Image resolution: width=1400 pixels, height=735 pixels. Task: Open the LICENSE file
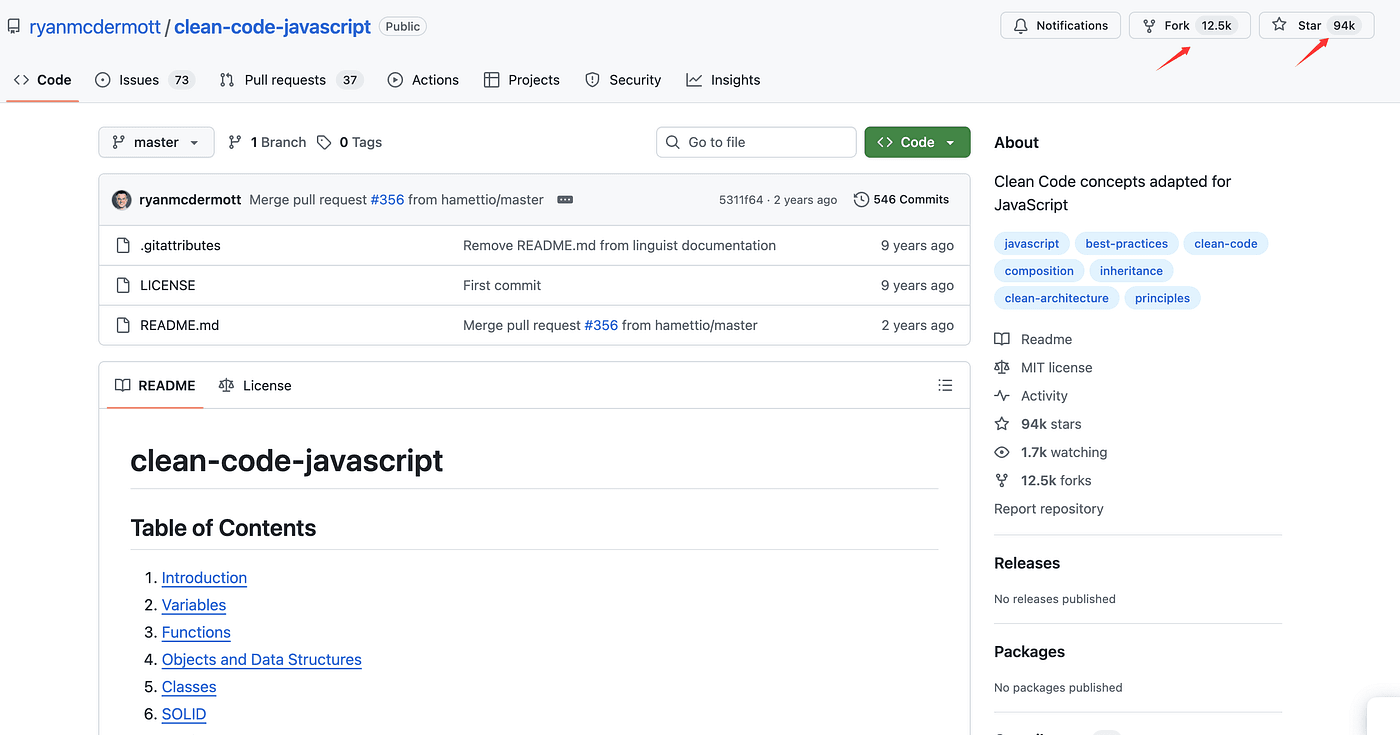point(167,285)
